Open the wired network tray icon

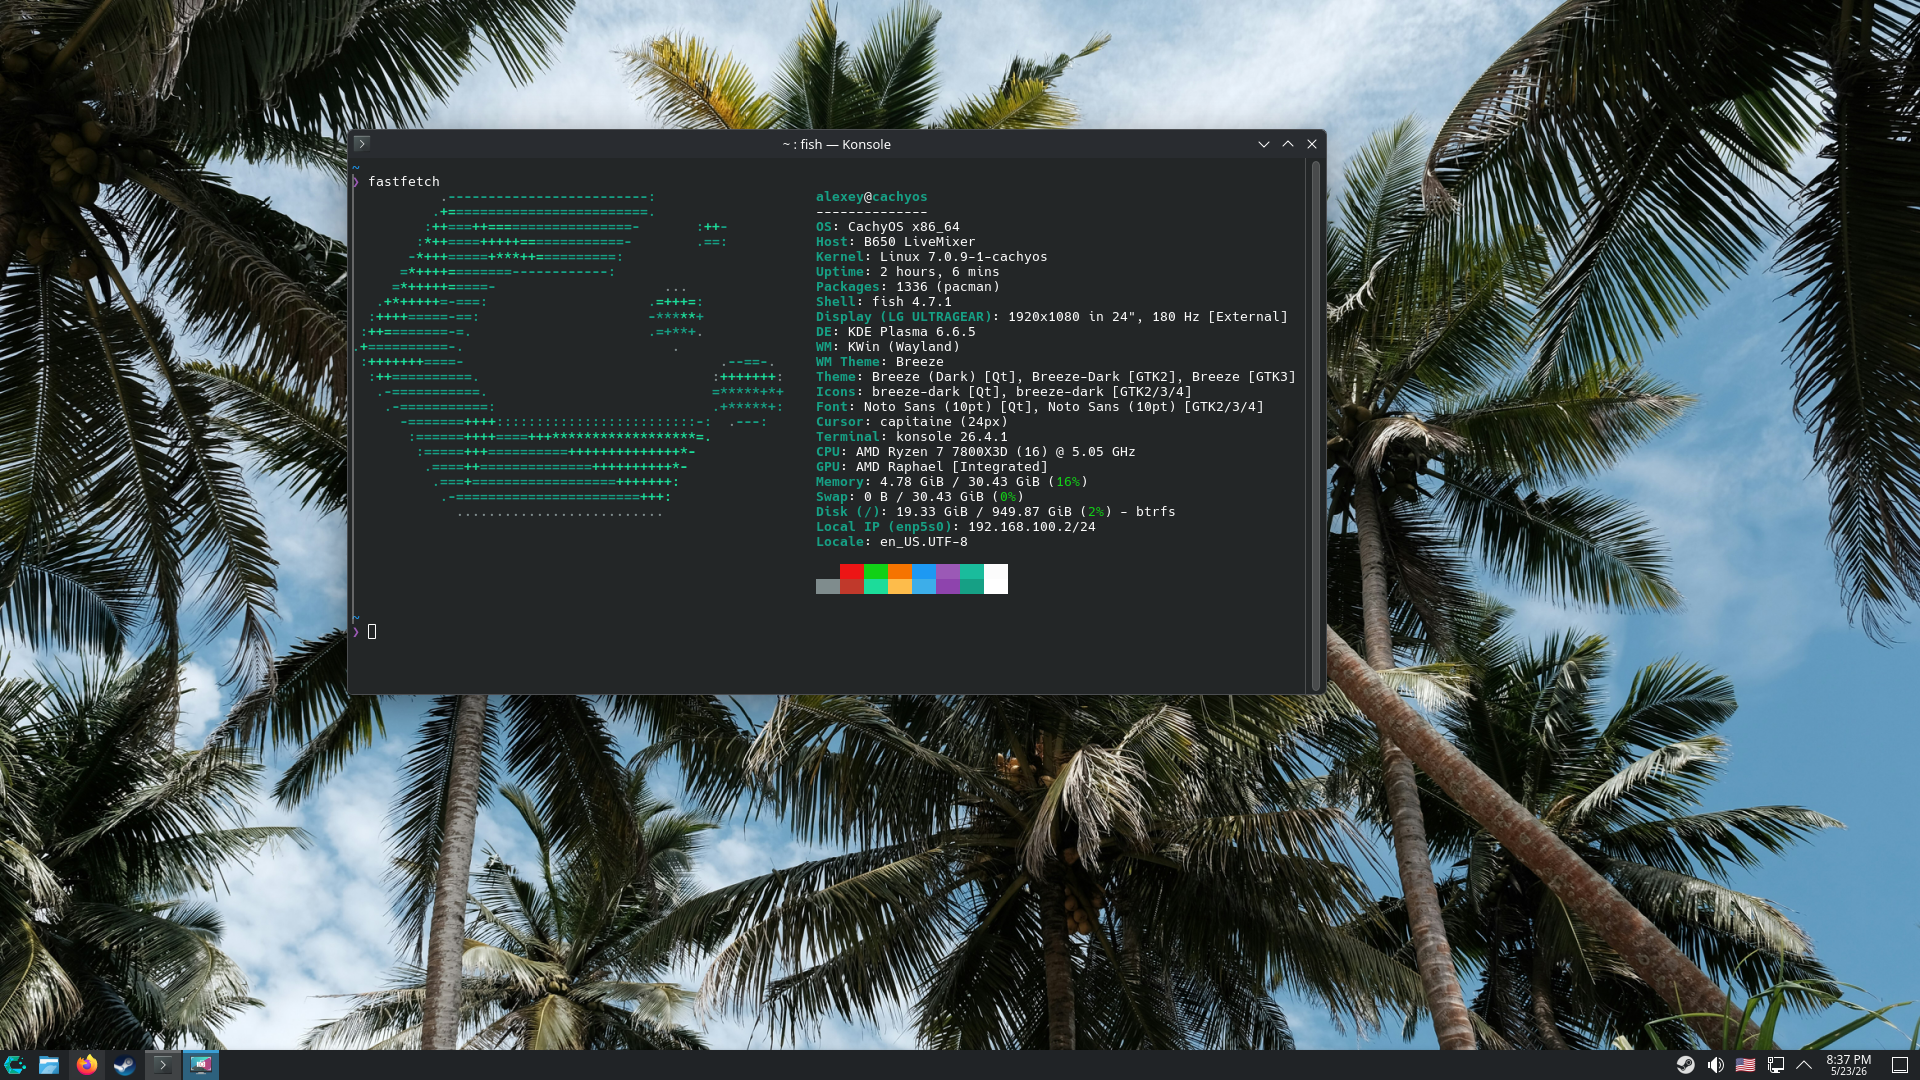[1776, 1065]
